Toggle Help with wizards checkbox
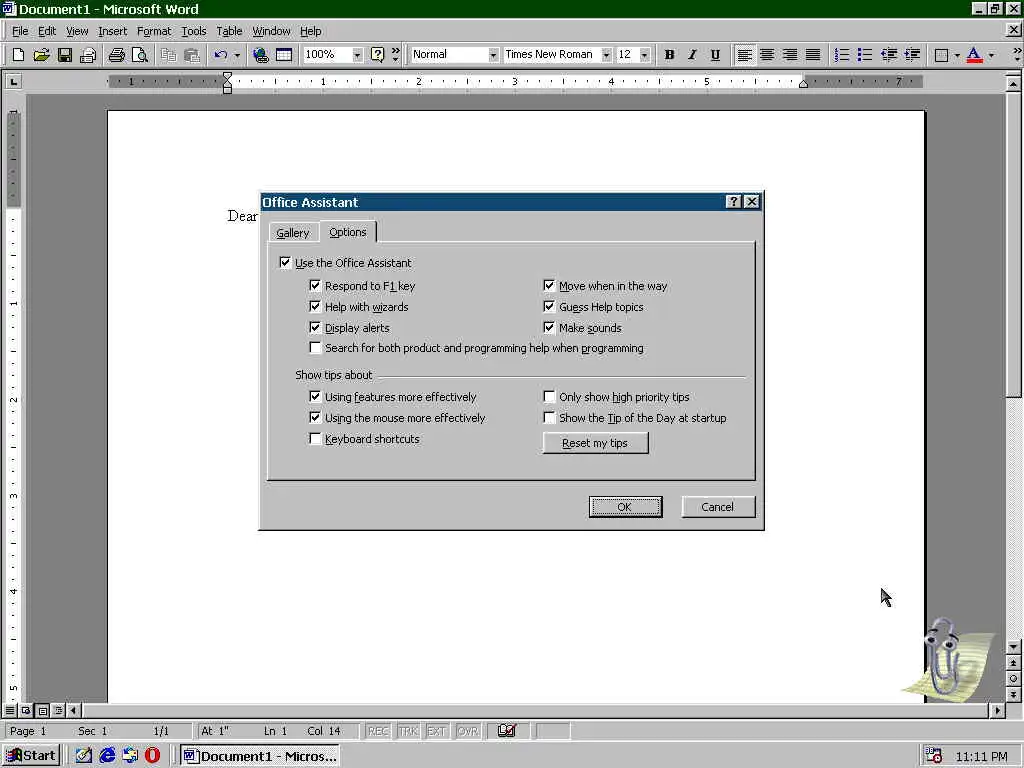The height and width of the screenshot is (768, 1024). 315,306
